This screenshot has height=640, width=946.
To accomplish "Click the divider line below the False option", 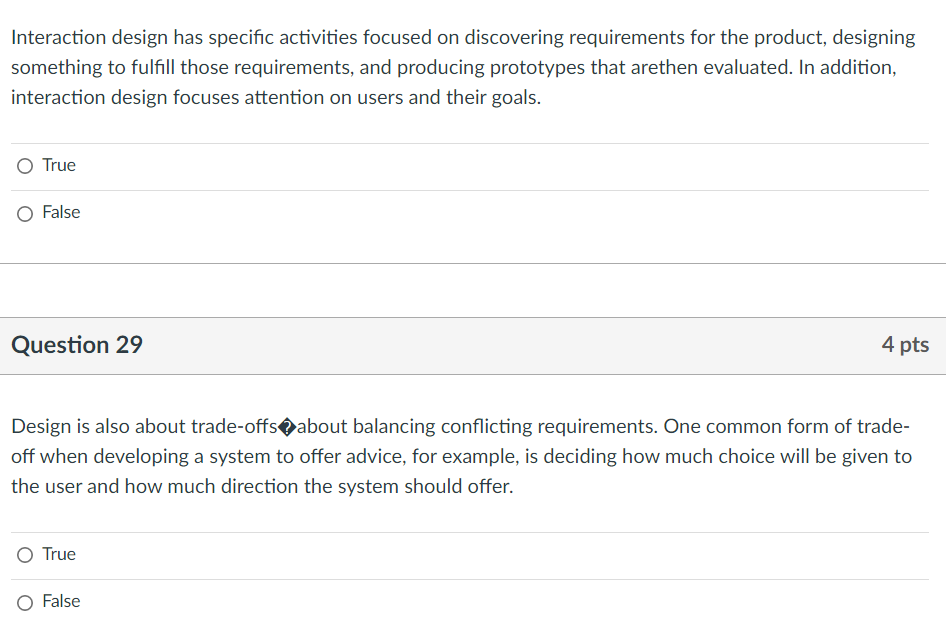I will (473, 262).
